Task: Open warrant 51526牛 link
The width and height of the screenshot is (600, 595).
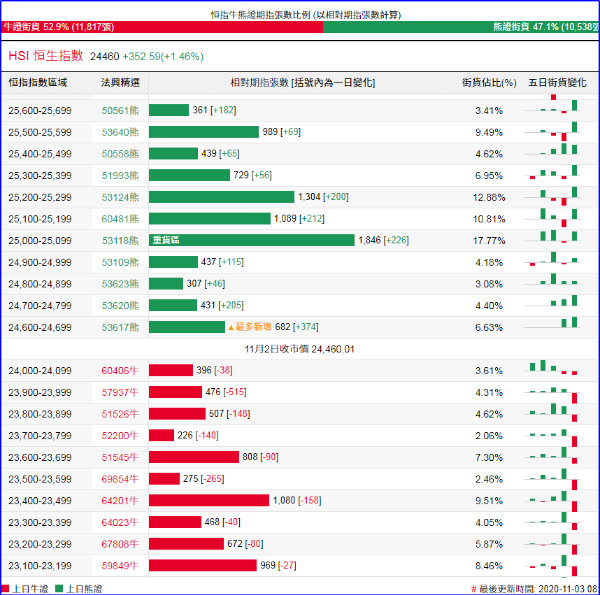Action: click(x=119, y=414)
